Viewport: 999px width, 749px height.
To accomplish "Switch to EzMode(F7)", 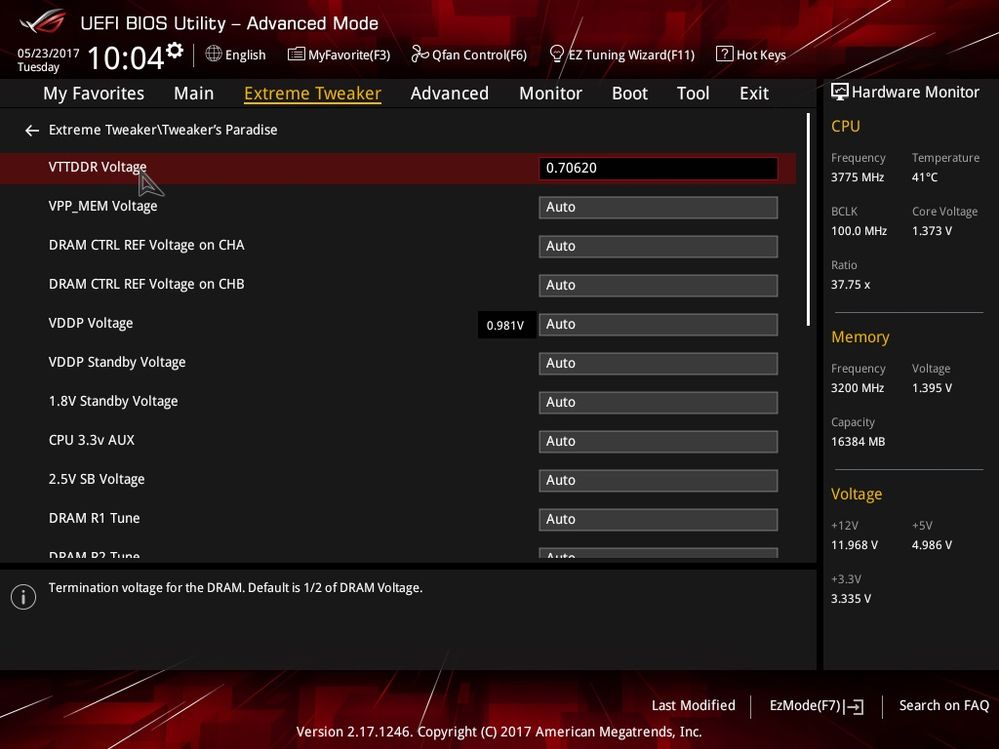I will (816, 706).
